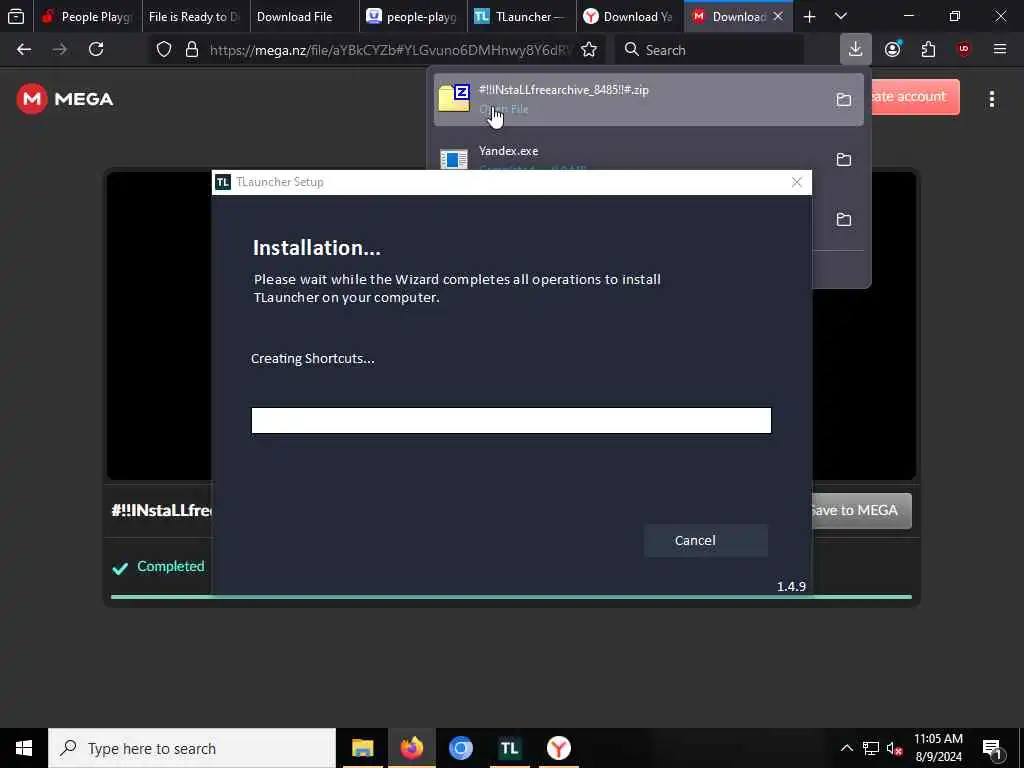Open Firefox View icon at tab strip start

pos(16,16)
